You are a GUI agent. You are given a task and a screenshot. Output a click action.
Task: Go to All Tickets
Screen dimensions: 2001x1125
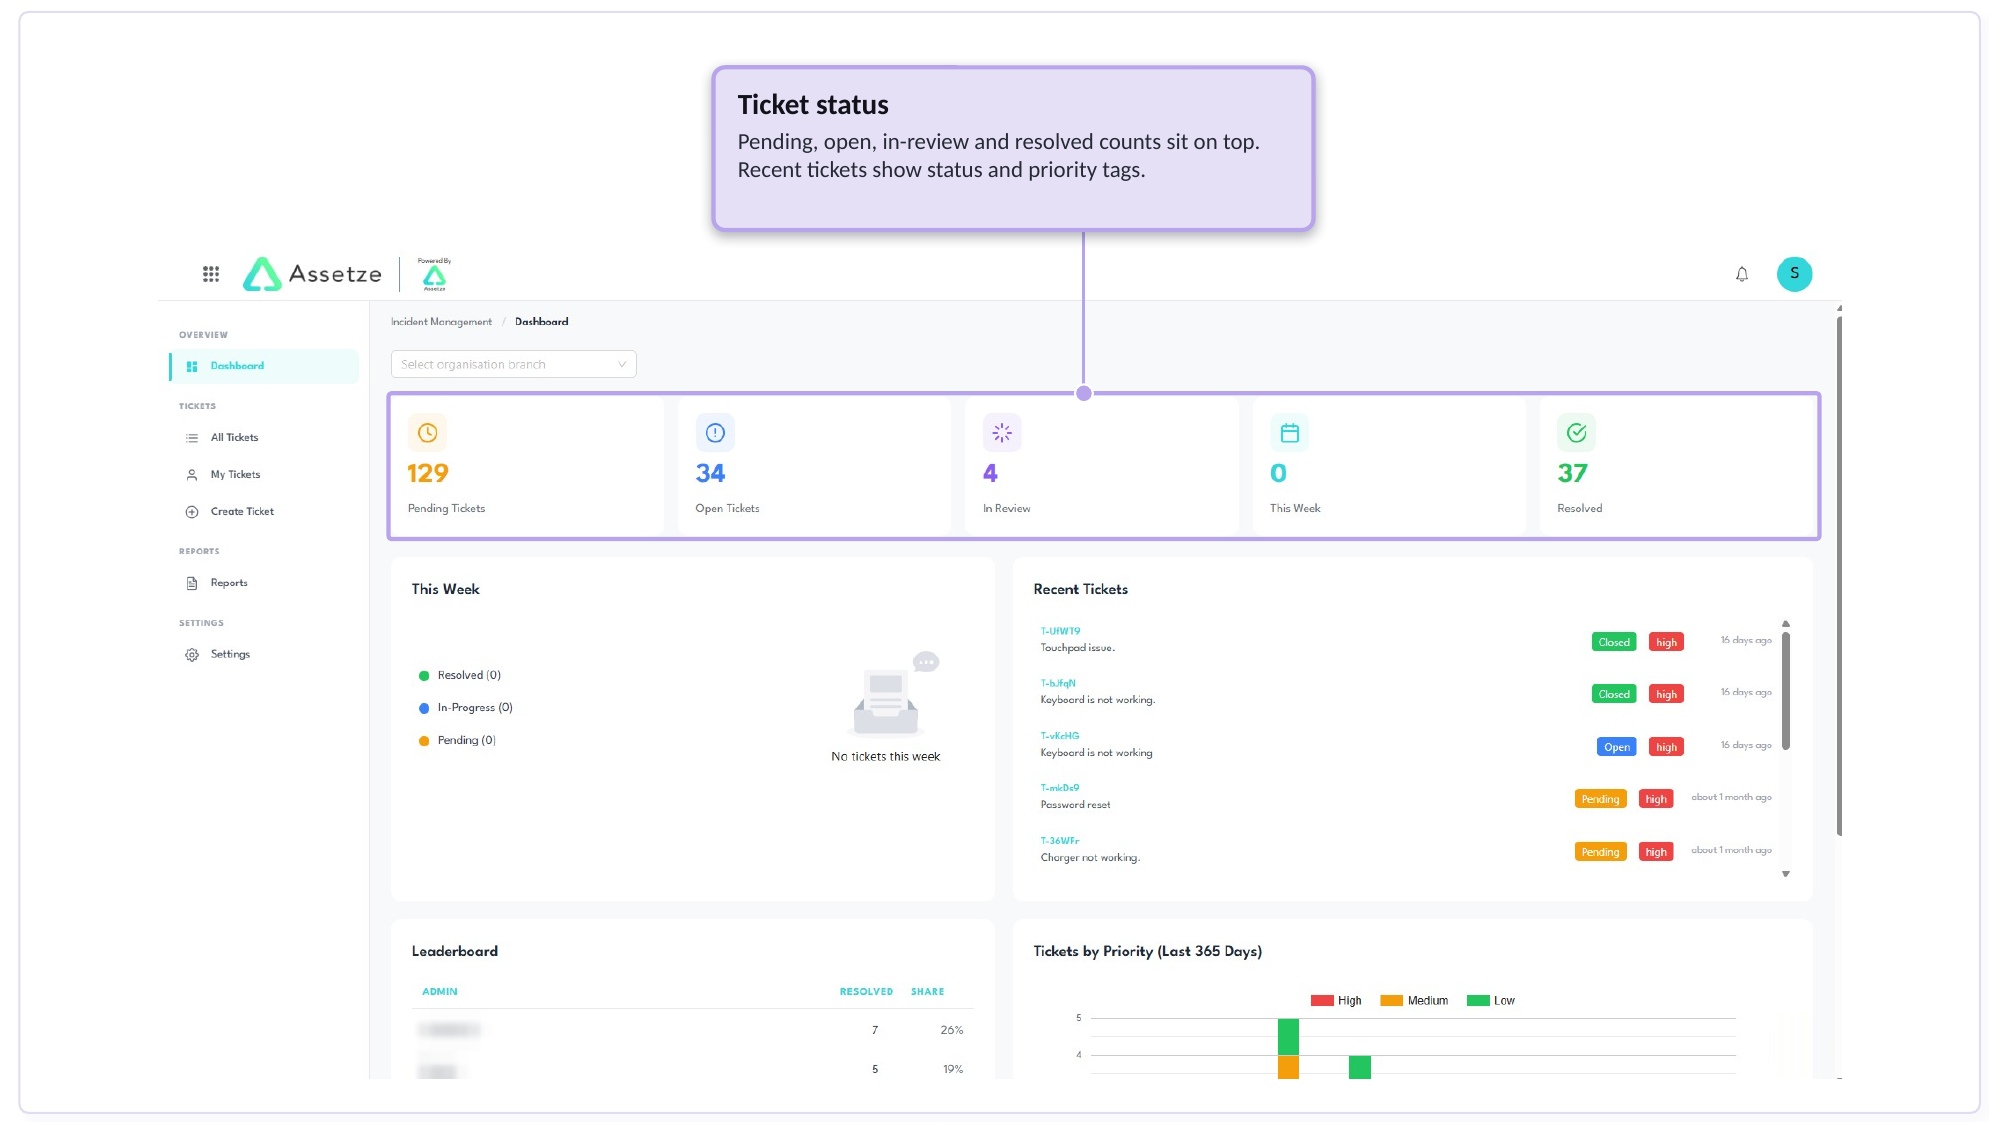pos(234,438)
